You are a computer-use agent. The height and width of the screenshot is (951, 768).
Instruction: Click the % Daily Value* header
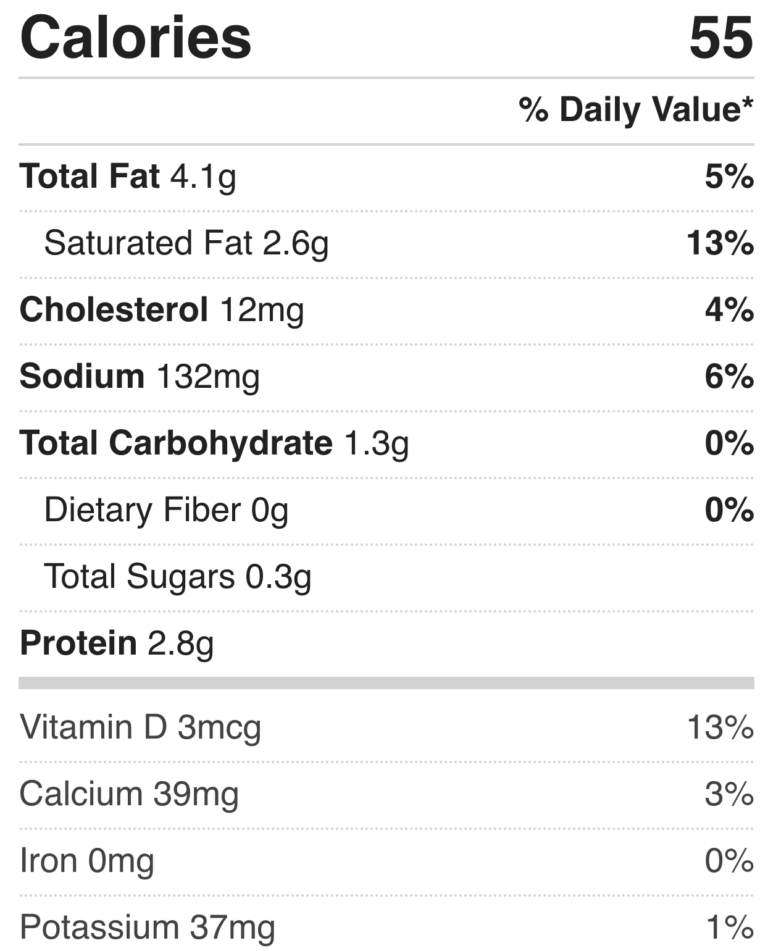(636, 110)
